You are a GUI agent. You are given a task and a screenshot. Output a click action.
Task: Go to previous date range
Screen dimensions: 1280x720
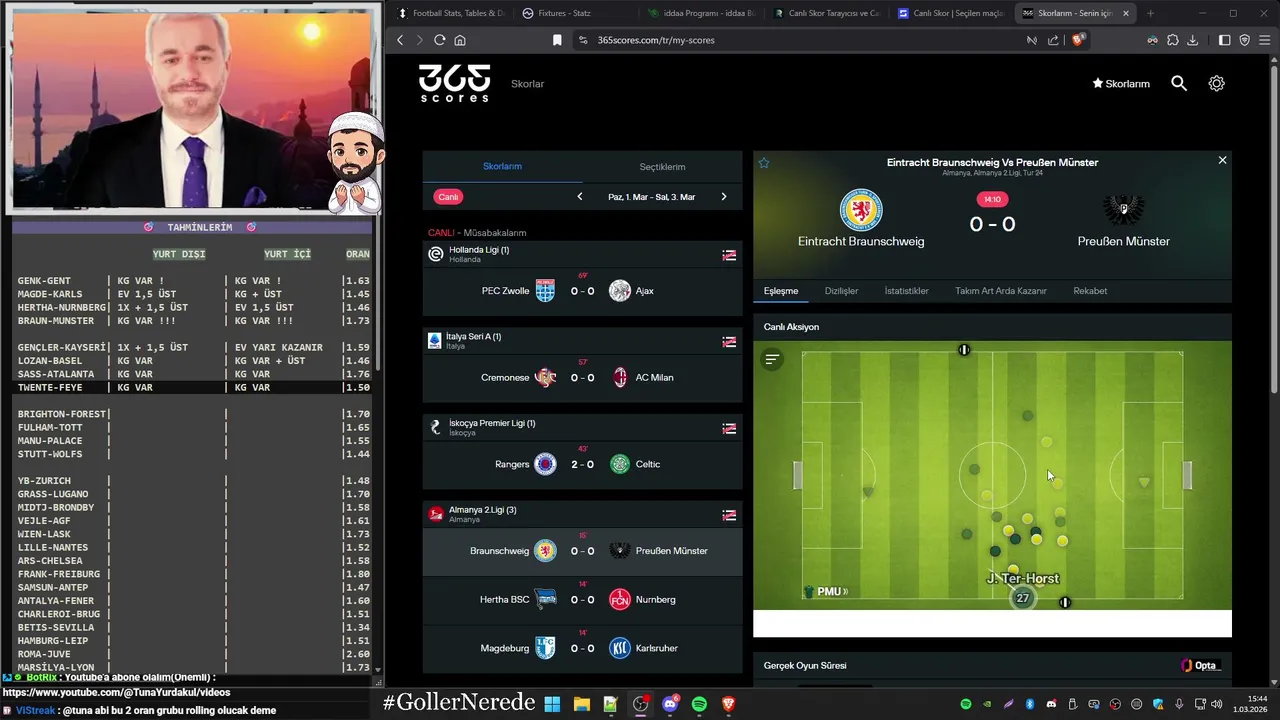pyautogui.click(x=580, y=197)
